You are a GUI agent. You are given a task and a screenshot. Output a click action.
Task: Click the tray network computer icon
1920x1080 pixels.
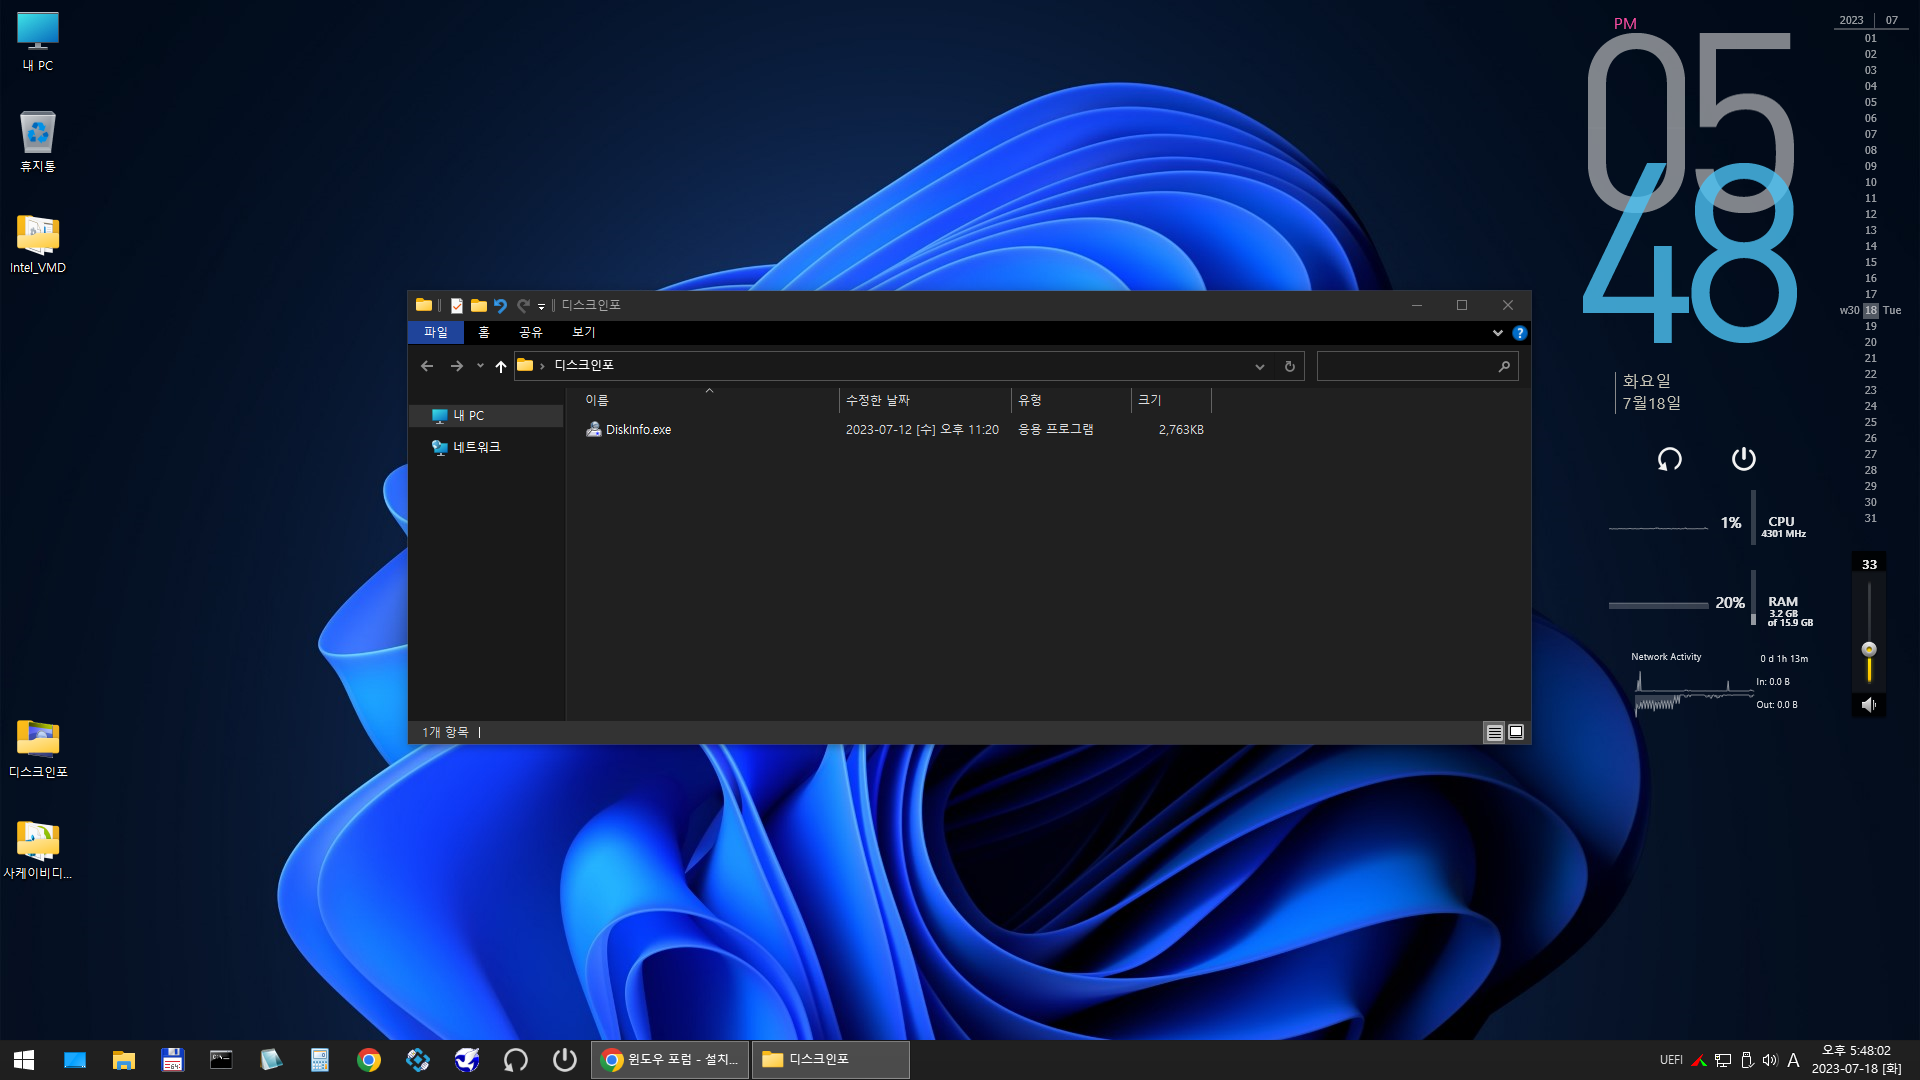(1723, 1060)
